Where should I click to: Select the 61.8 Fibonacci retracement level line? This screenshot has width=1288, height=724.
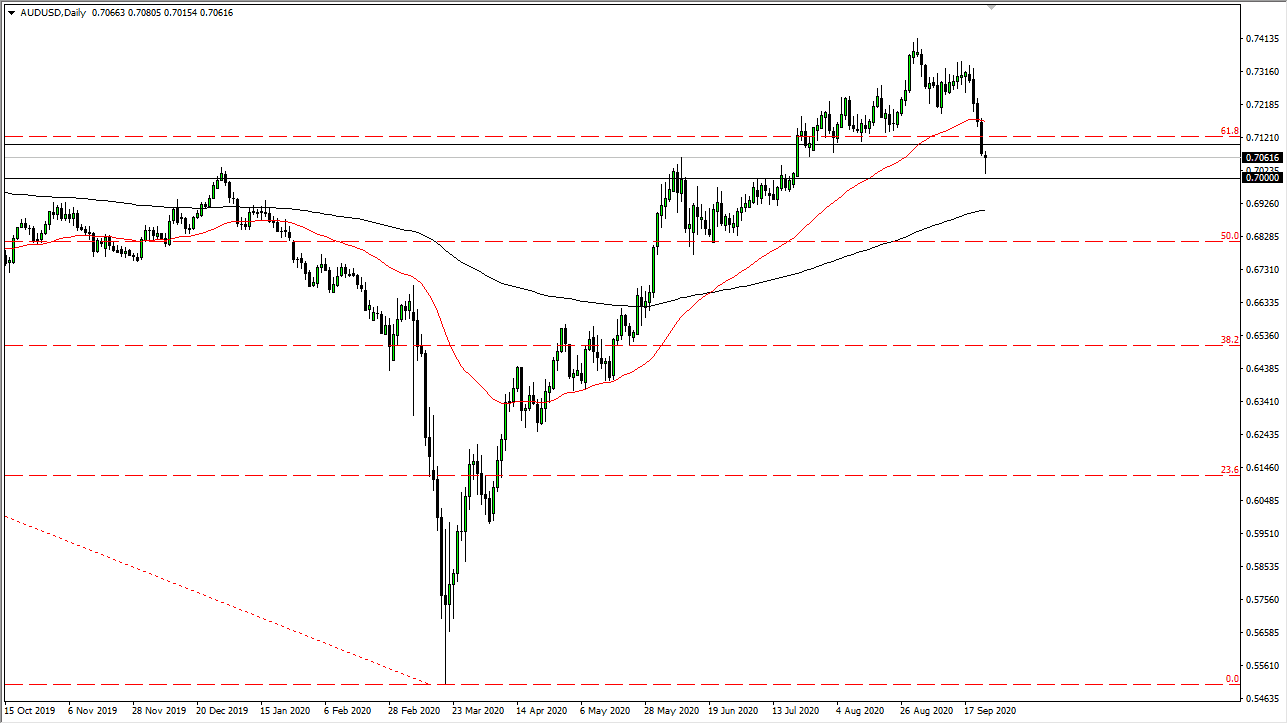(x=600, y=134)
